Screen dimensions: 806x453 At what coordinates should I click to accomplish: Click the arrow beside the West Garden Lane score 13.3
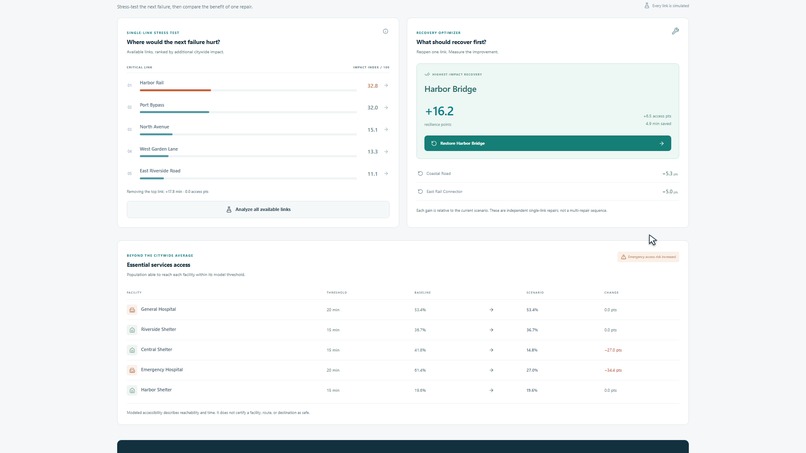pyautogui.click(x=386, y=152)
